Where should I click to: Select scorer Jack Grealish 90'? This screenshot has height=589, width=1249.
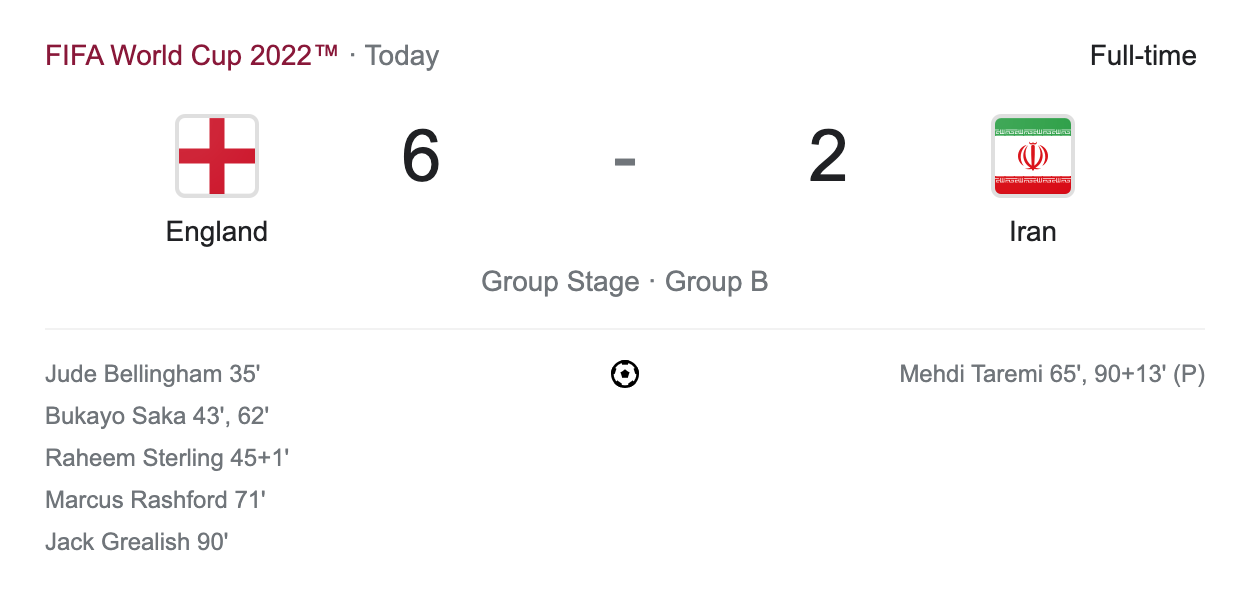[x=137, y=543]
